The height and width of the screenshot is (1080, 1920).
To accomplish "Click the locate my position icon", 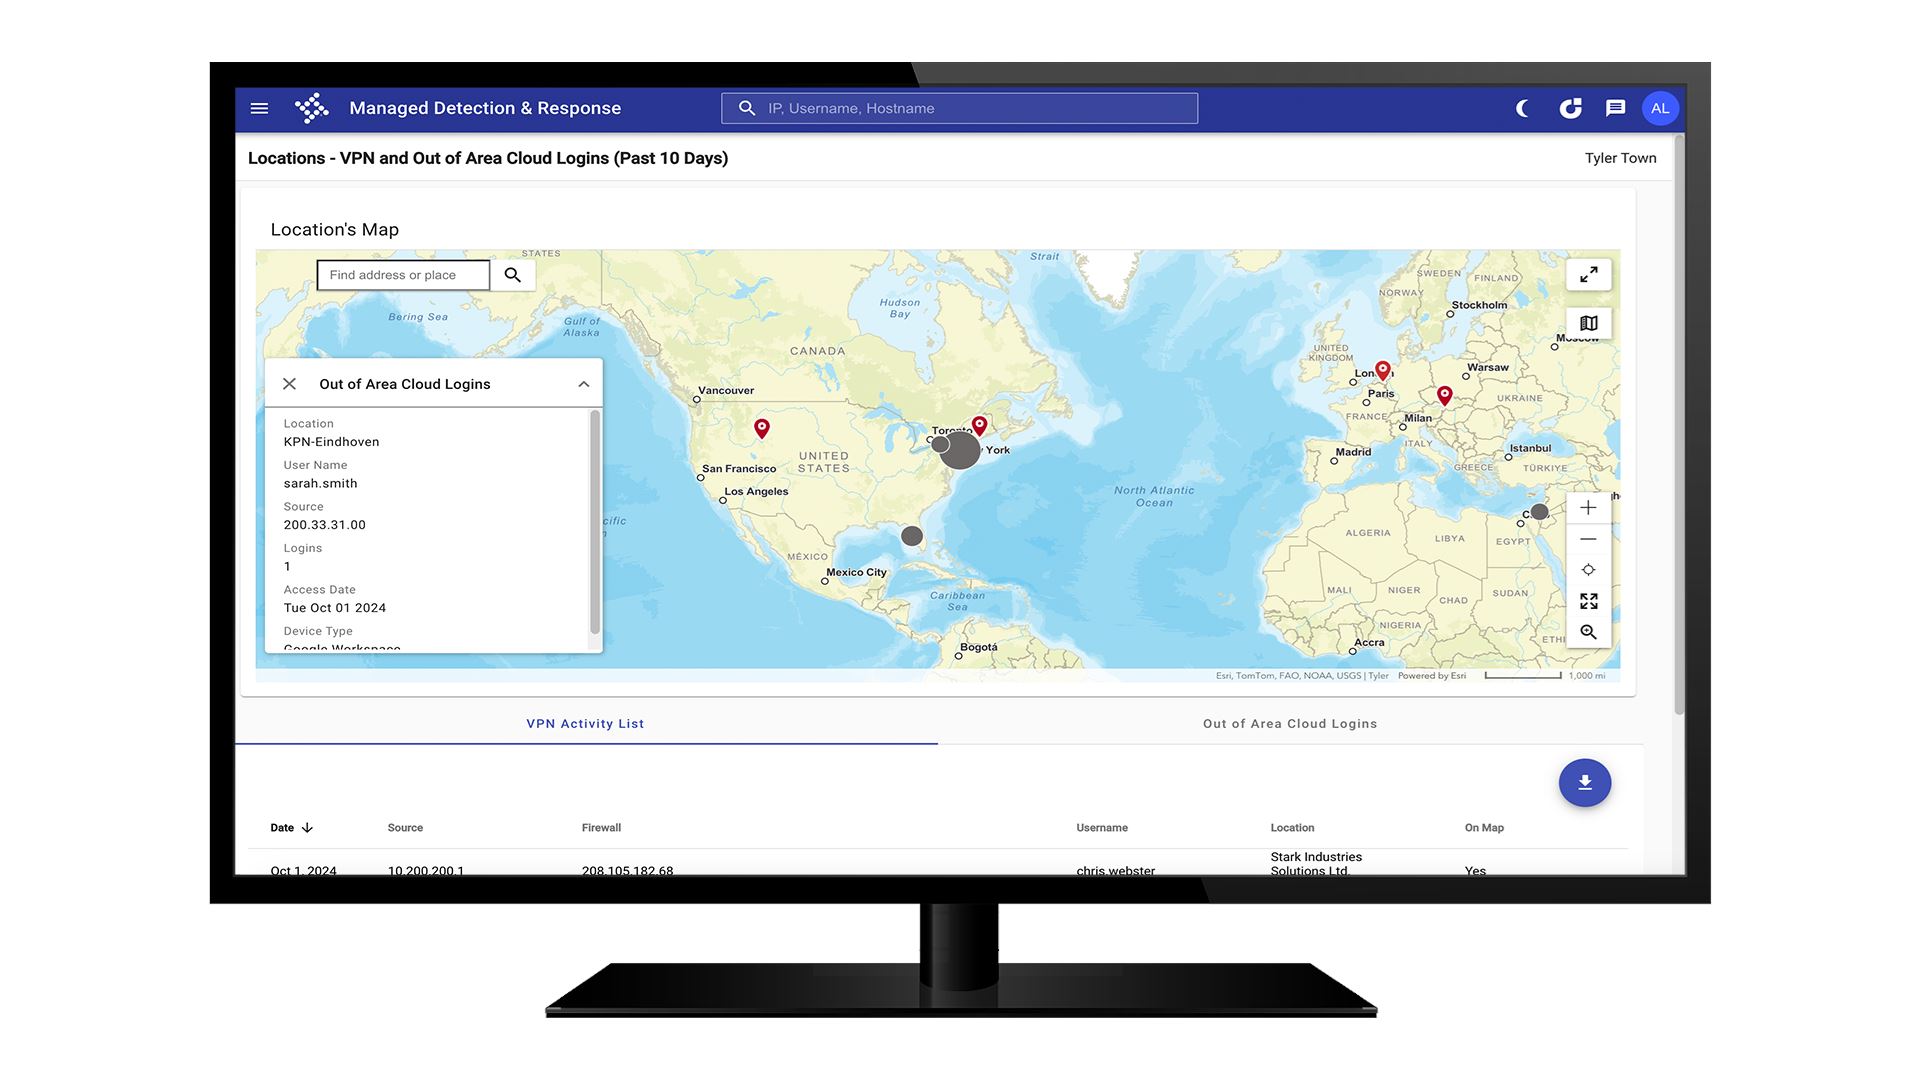I will [1588, 570].
